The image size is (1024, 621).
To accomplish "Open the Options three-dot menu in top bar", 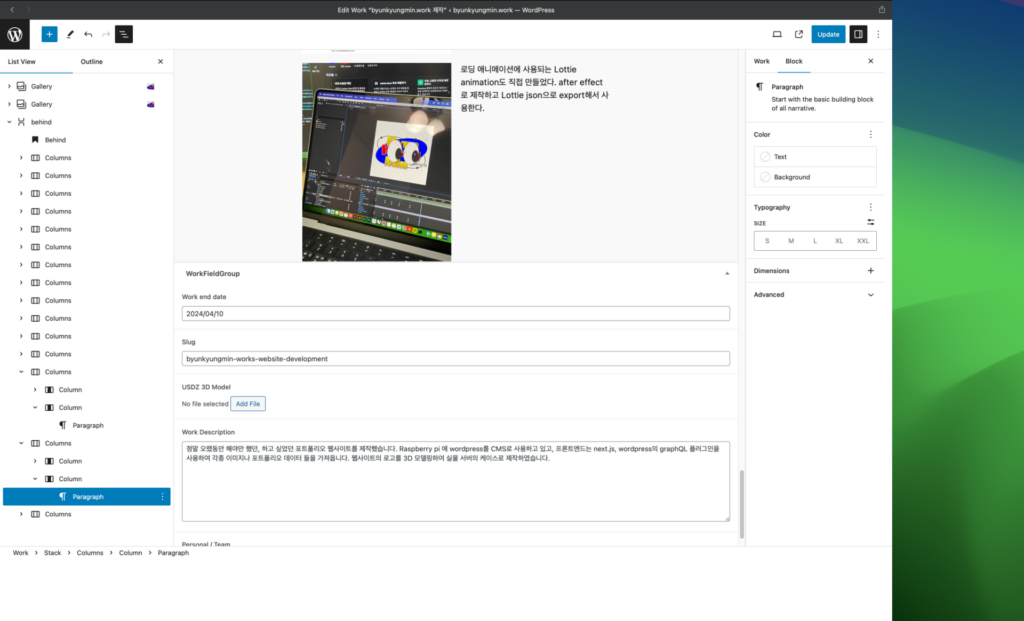I will pos(878,34).
